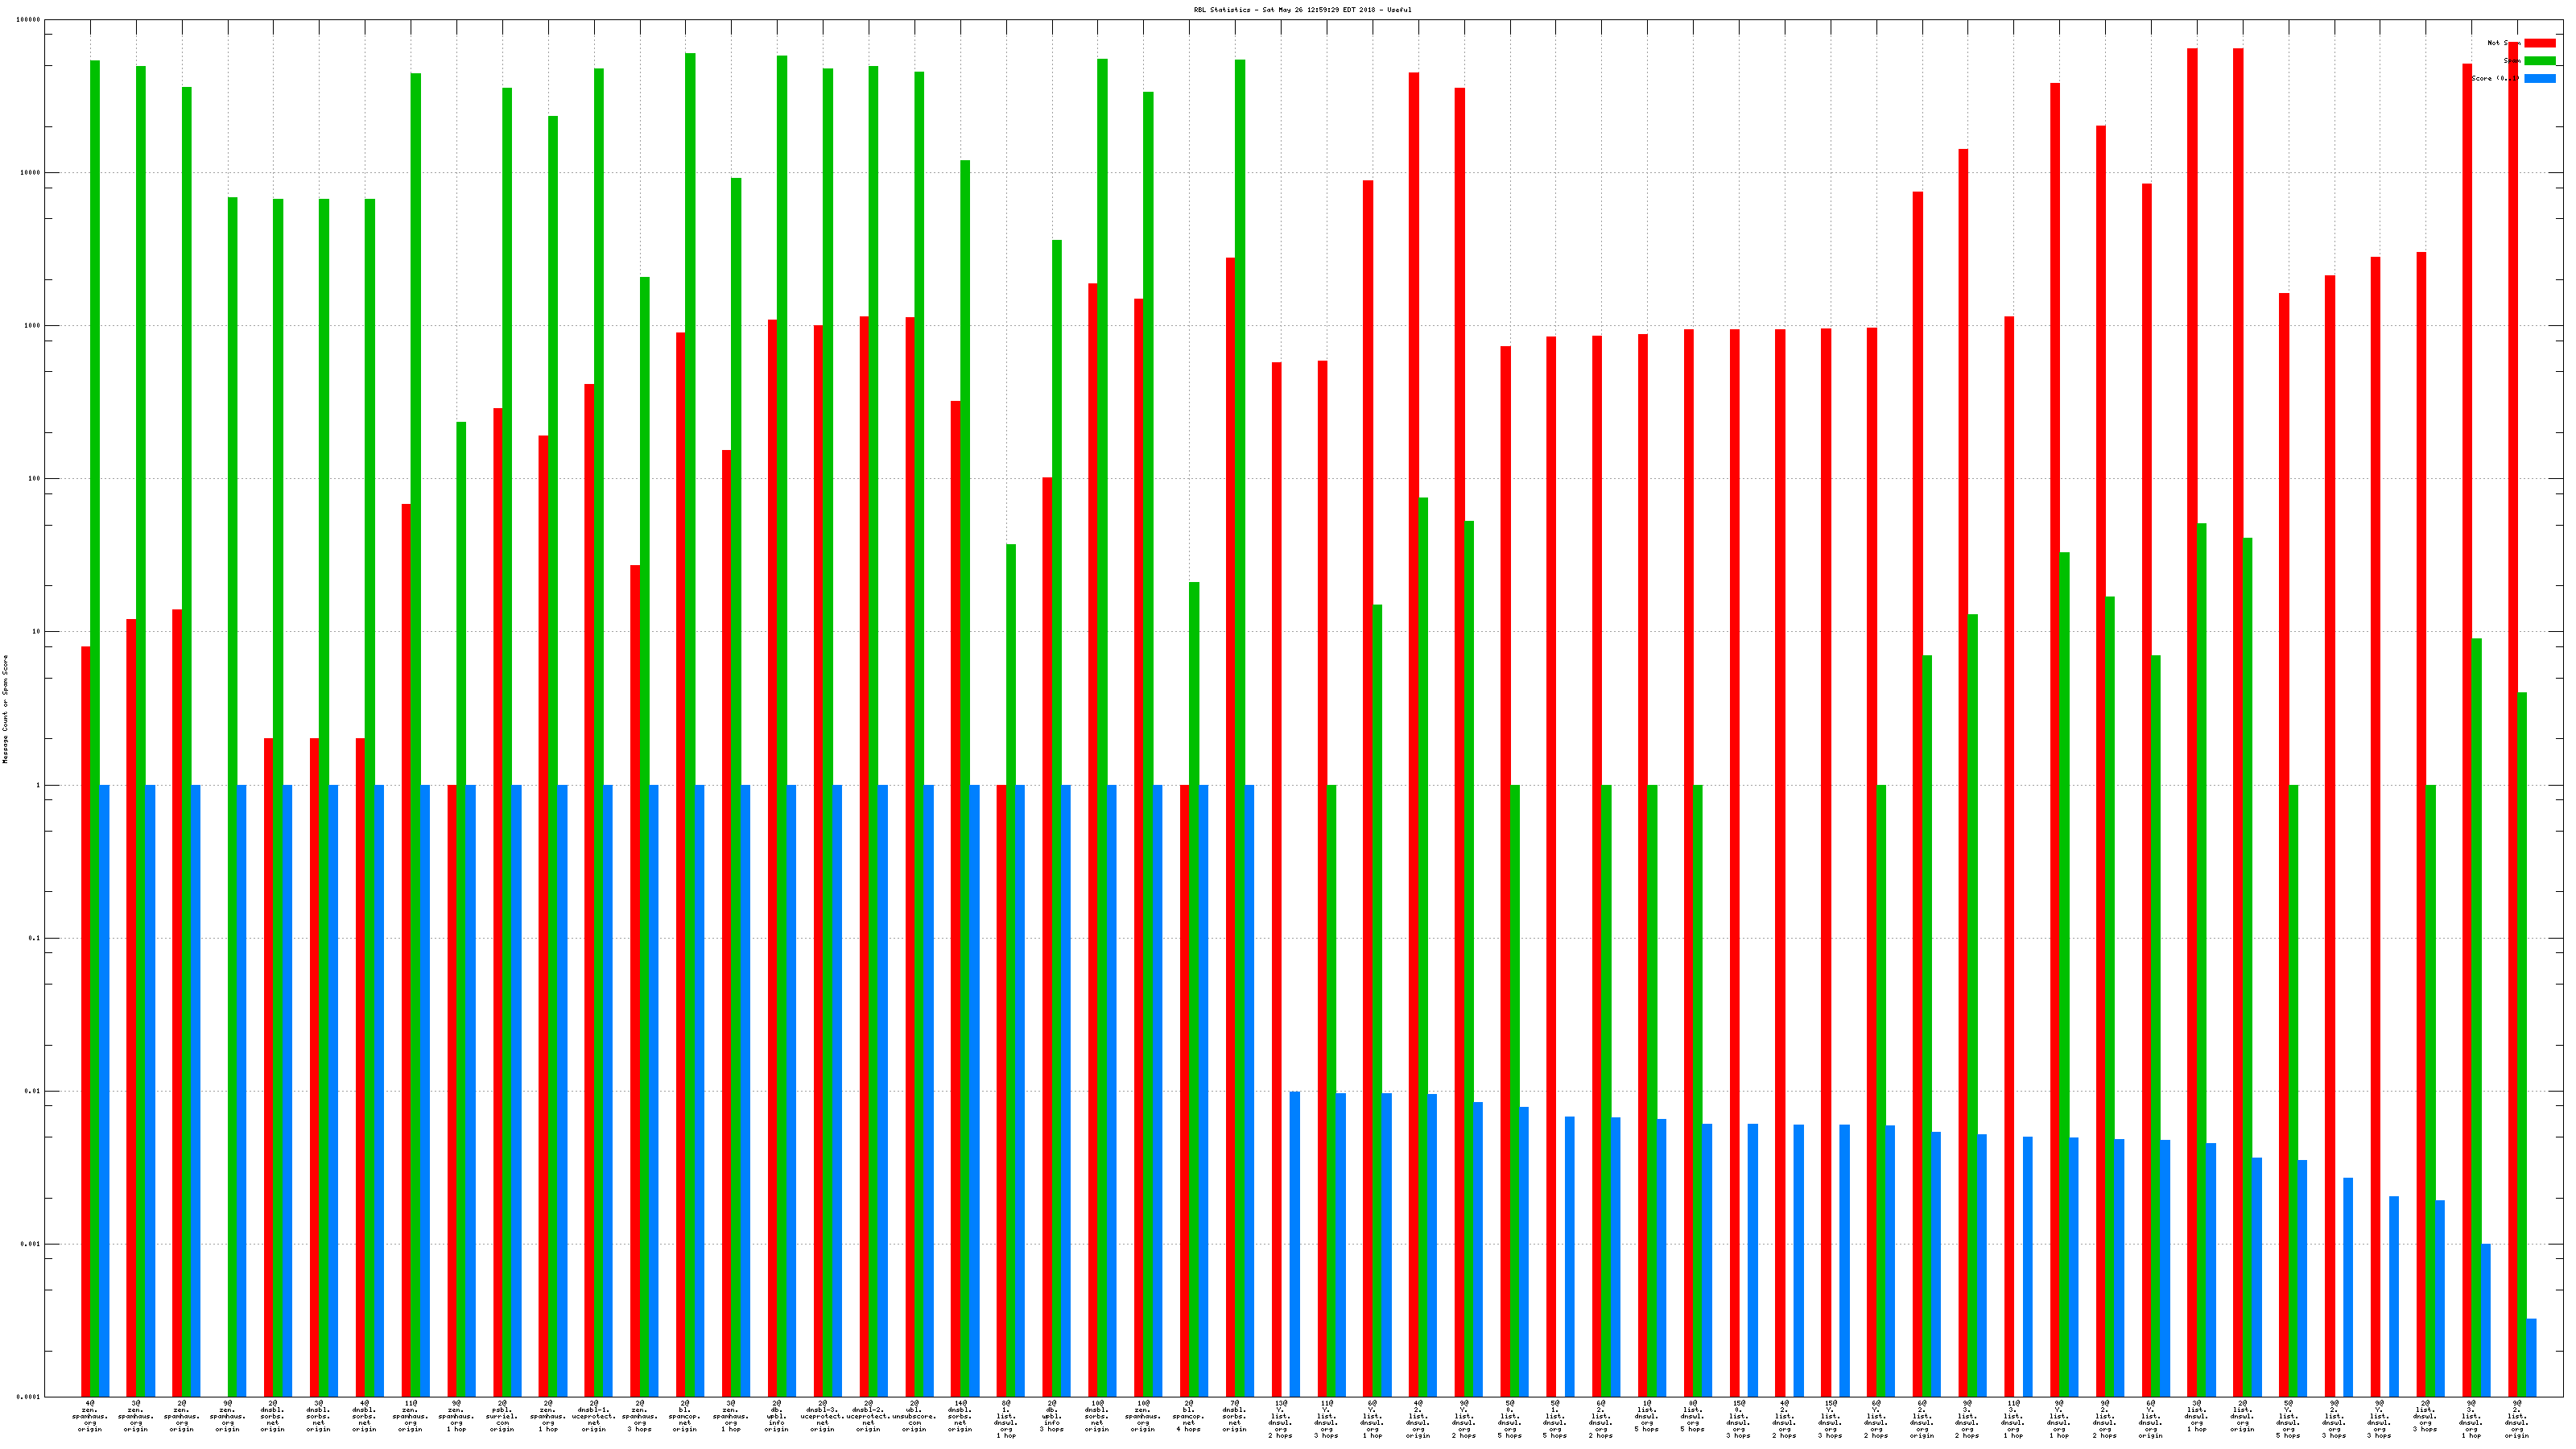Image resolution: width=2576 pixels, height=1449 pixels.
Task: Click the ubl.unsubscore.com origin axis label
Action: (914, 1416)
